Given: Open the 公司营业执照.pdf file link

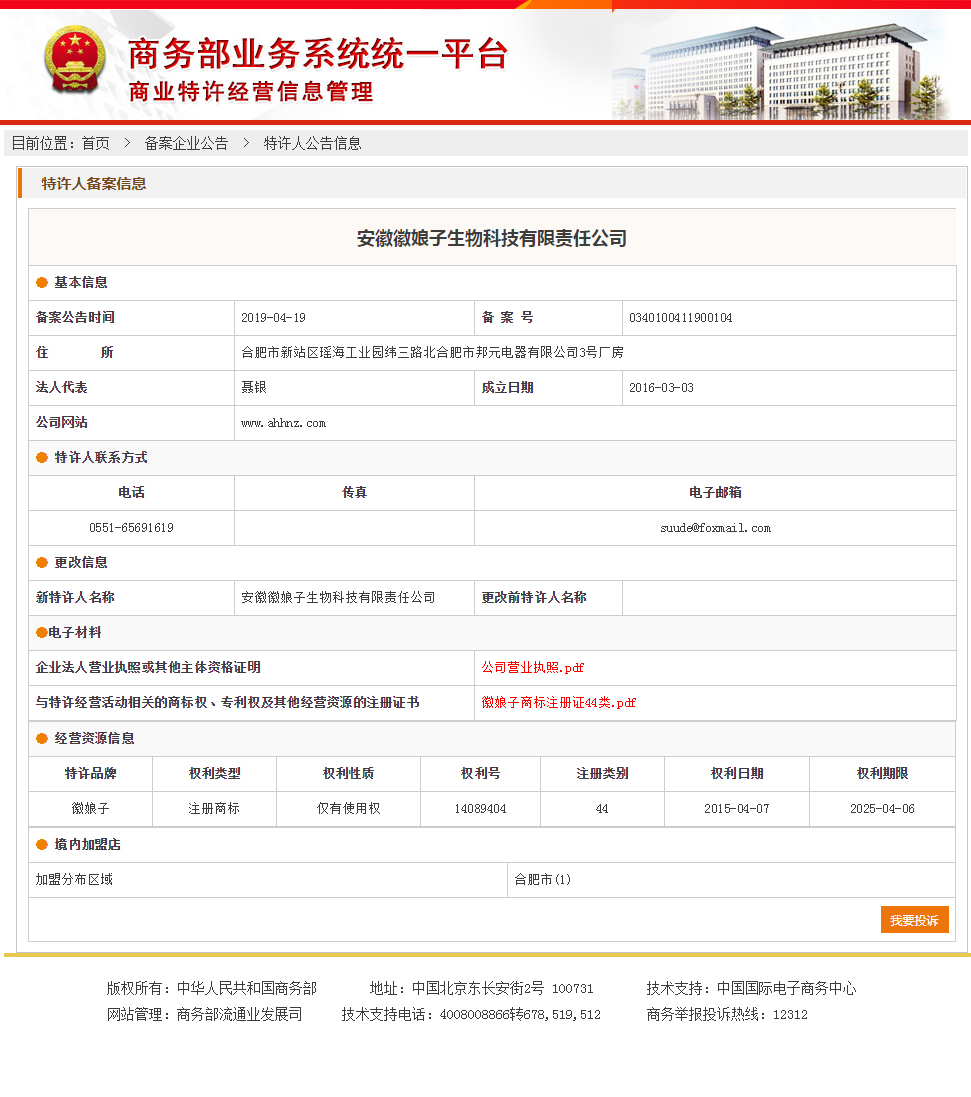Looking at the screenshot, I should tap(532, 668).
